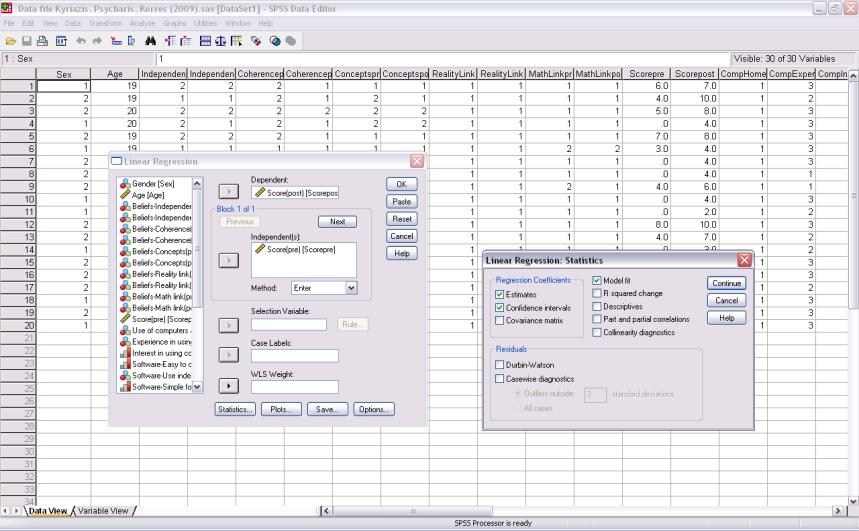This screenshot has width=859, height=531.
Task: Click the Undo arrow icon
Action: point(81,41)
